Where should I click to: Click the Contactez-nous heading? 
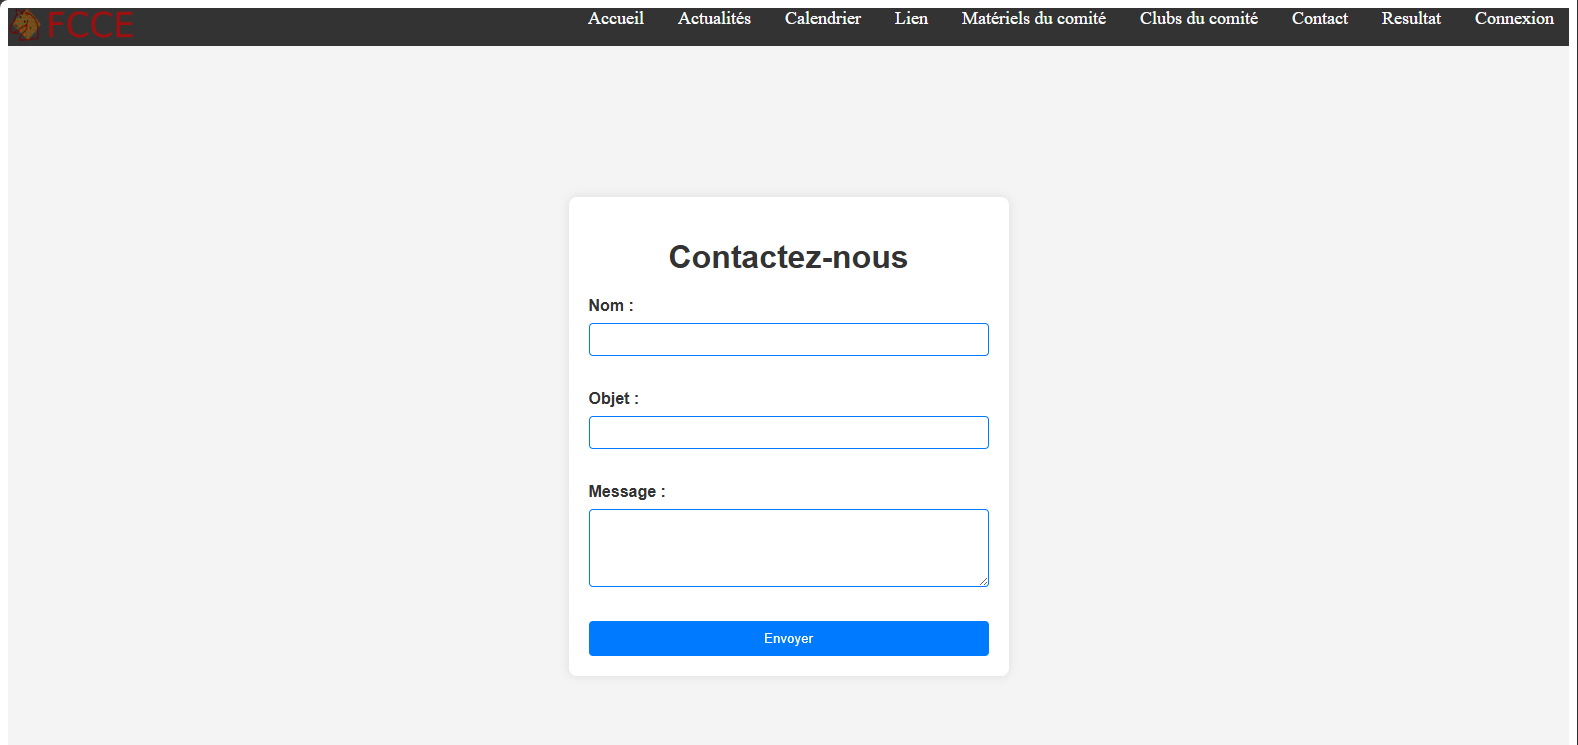click(x=788, y=257)
